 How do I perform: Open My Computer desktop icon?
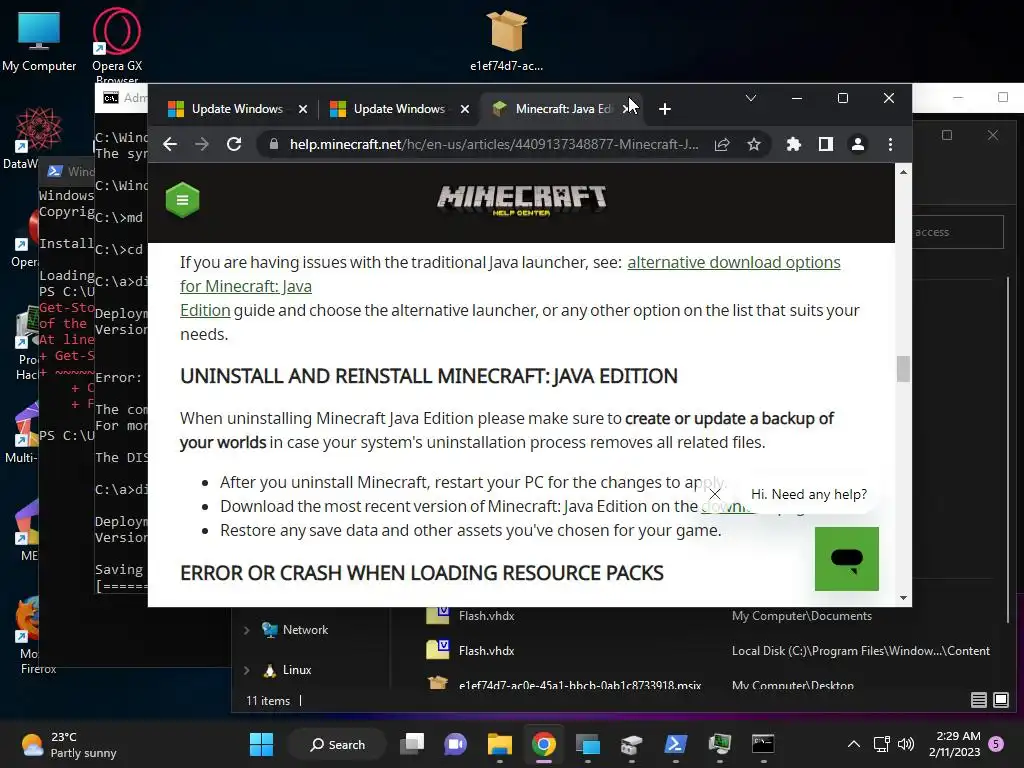39,40
